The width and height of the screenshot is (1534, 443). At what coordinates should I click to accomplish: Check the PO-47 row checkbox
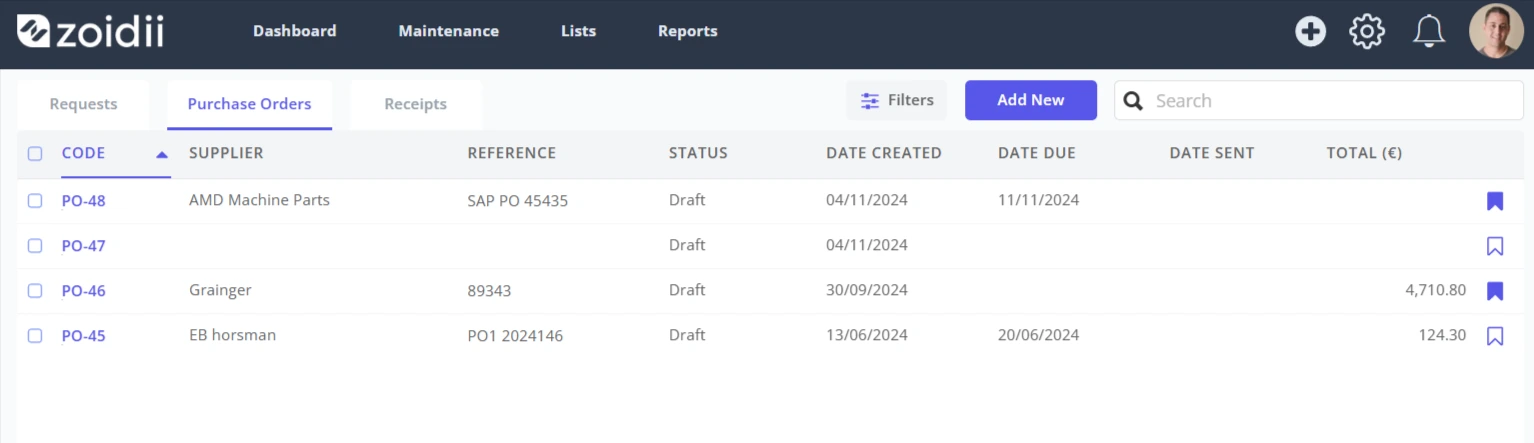pyautogui.click(x=35, y=246)
